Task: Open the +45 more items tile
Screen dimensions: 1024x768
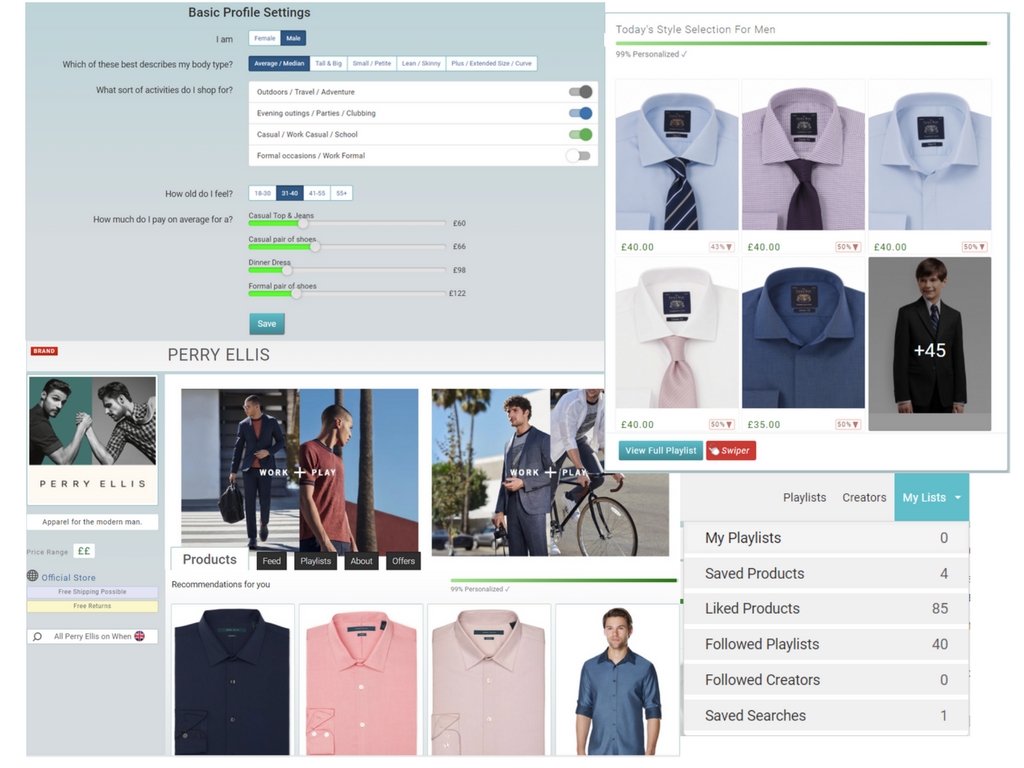Action: (929, 344)
